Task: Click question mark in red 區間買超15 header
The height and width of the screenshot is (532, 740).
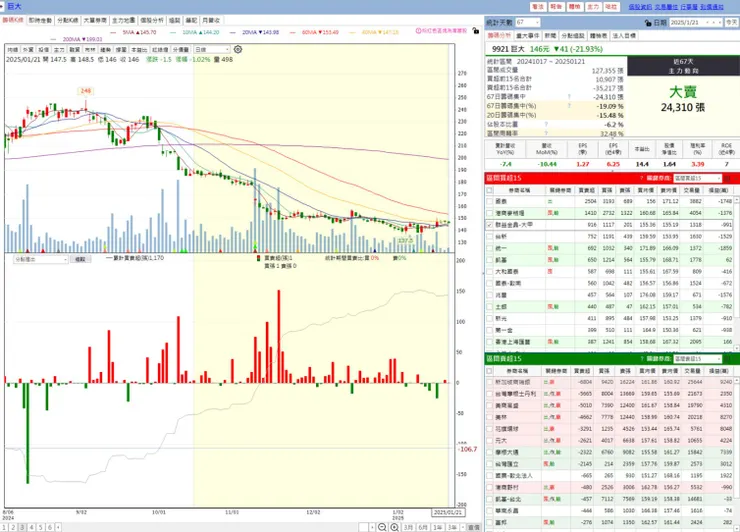Action: (641, 178)
